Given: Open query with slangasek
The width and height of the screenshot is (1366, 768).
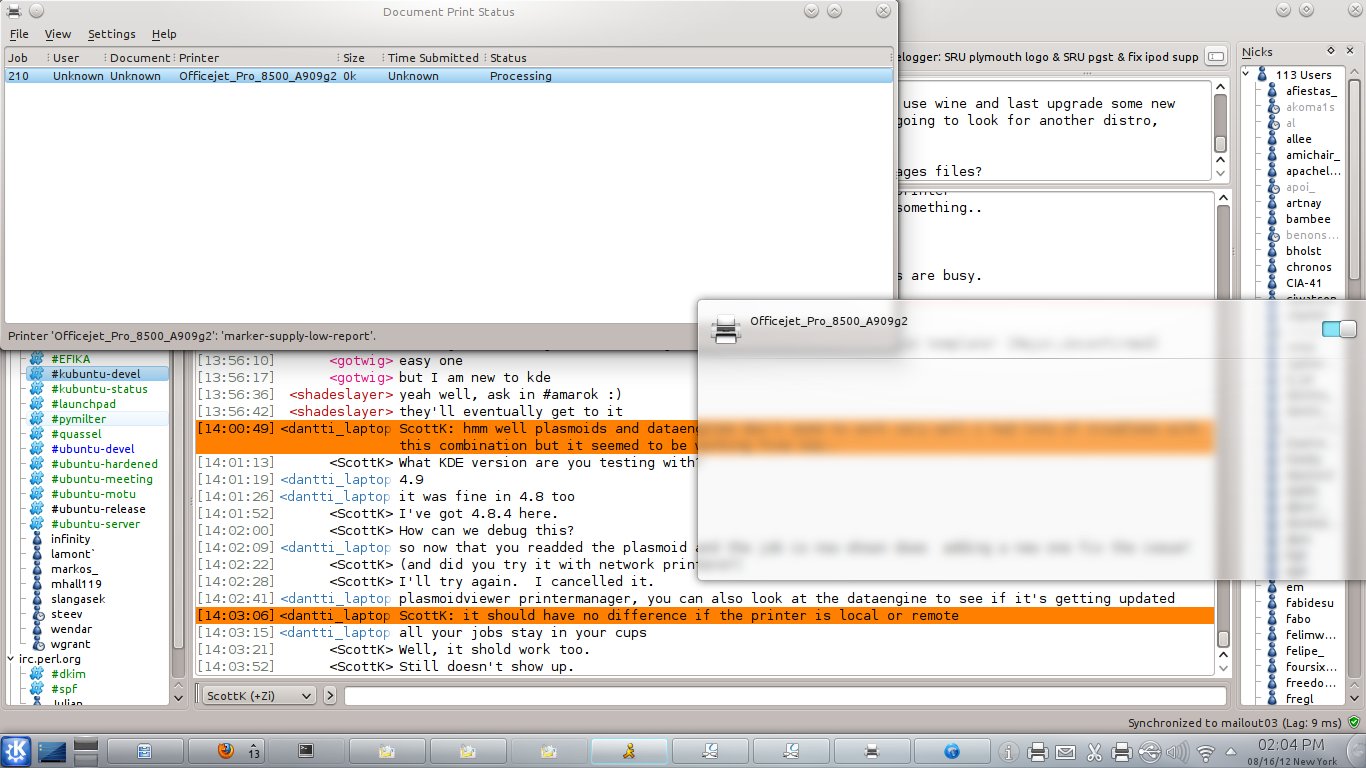Looking at the screenshot, I should (x=79, y=599).
